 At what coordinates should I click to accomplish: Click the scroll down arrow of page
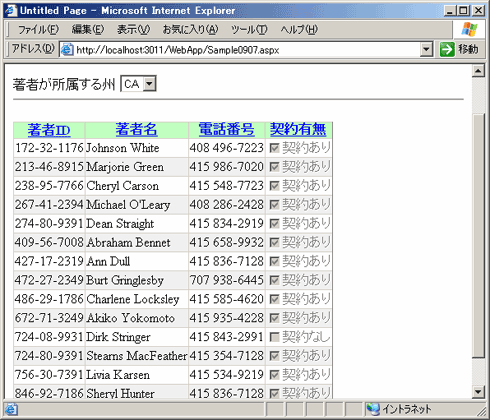click(478, 392)
